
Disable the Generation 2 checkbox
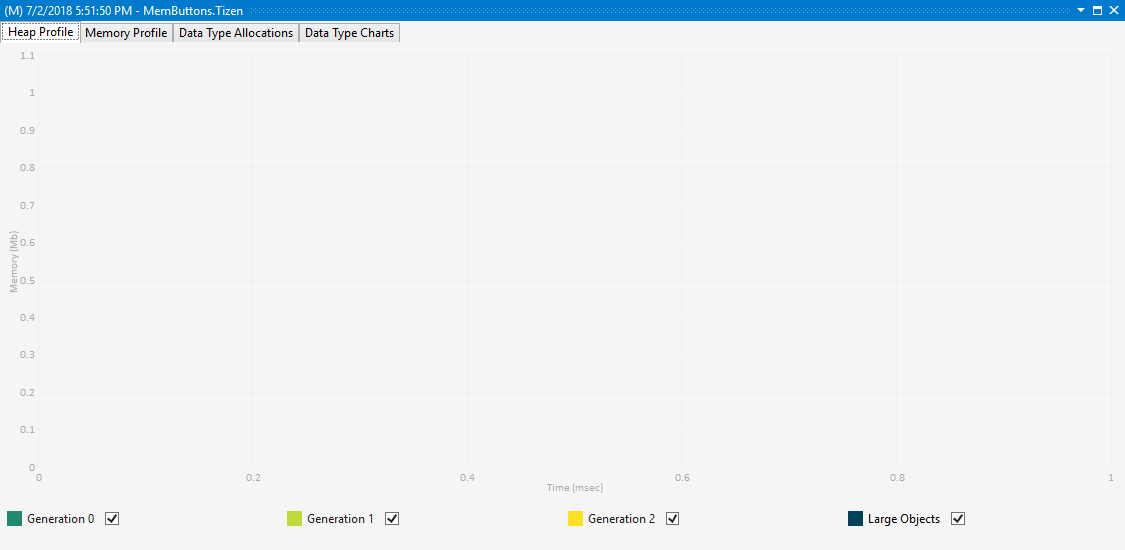pyautogui.click(x=673, y=519)
